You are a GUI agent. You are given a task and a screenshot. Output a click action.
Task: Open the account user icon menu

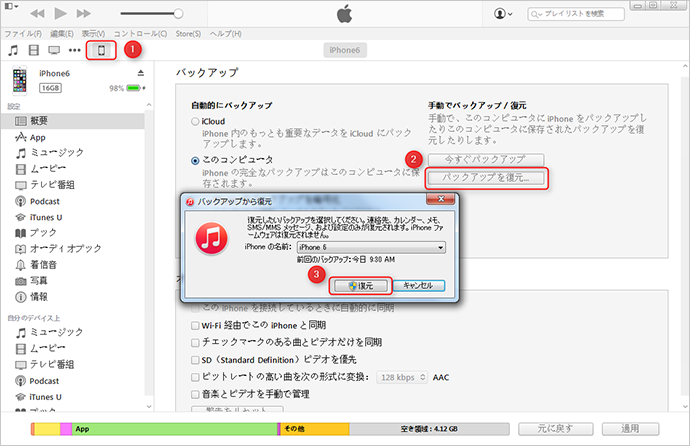tap(503, 14)
